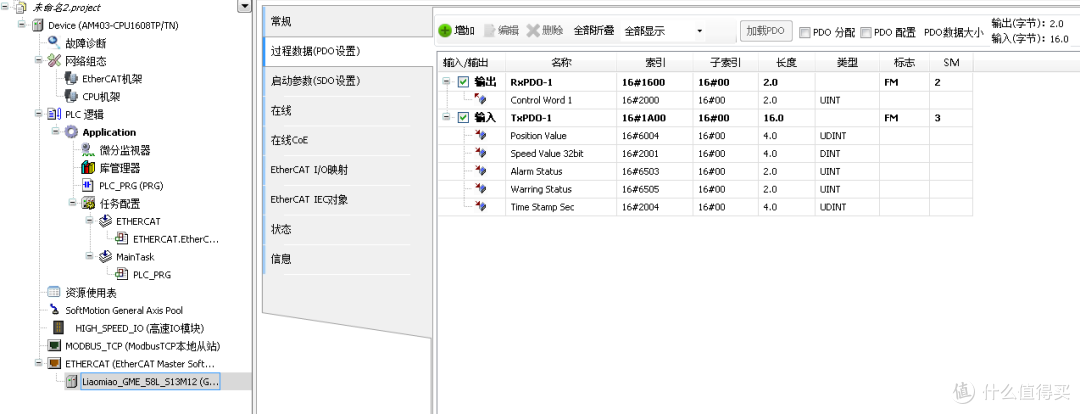Click the green Add PDO icon
The image size is (1080, 414).
coord(445,30)
